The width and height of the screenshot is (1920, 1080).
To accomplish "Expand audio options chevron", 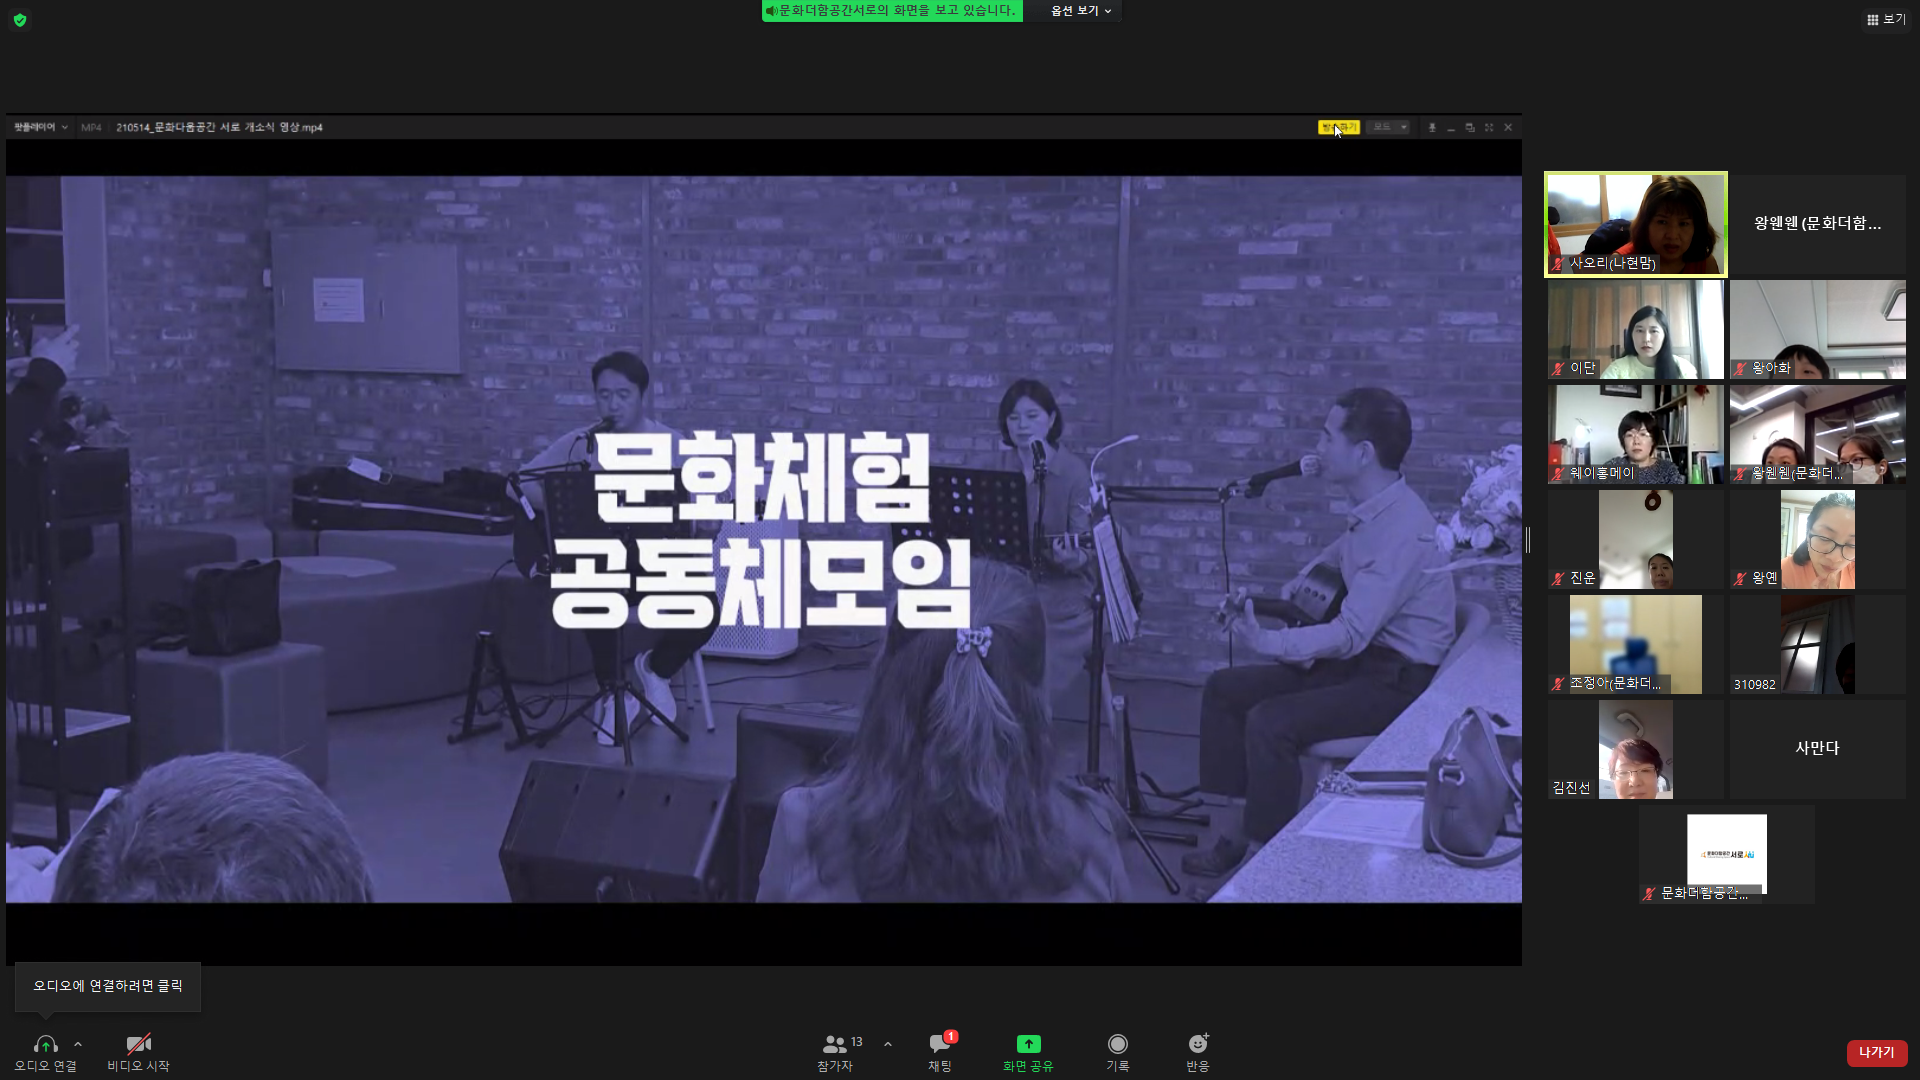I will (x=78, y=1044).
